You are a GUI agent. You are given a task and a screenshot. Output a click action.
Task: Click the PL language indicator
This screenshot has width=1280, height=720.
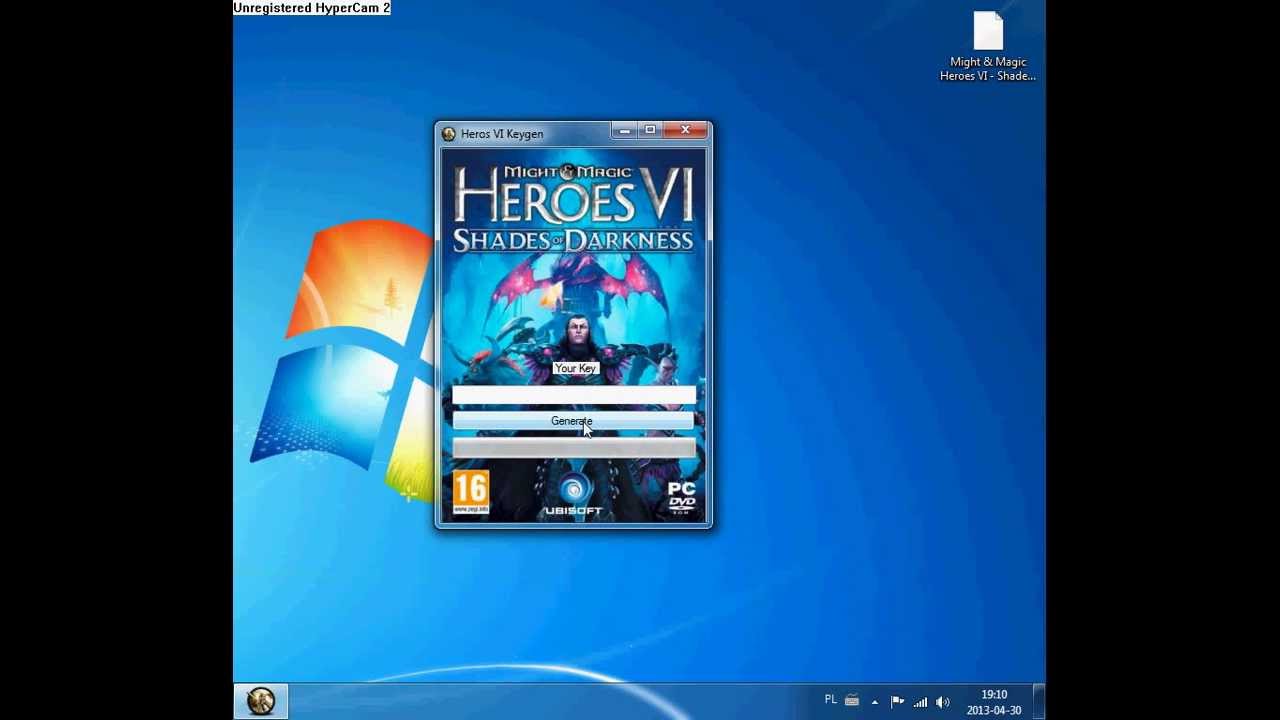coord(830,700)
